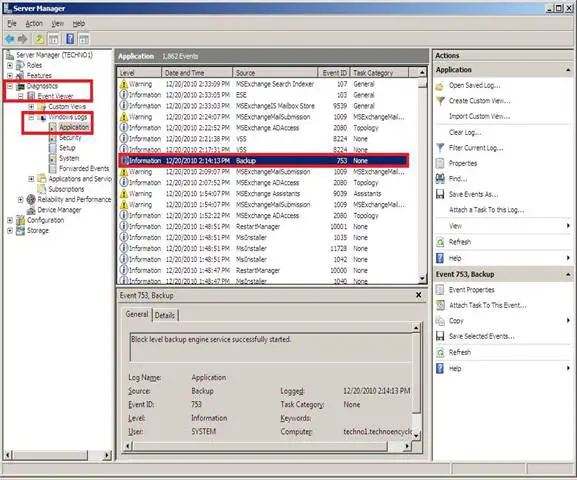The width and height of the screenshot is (577, 480).
Task: Switch to the Details tab
Action: tap(165, 315)
